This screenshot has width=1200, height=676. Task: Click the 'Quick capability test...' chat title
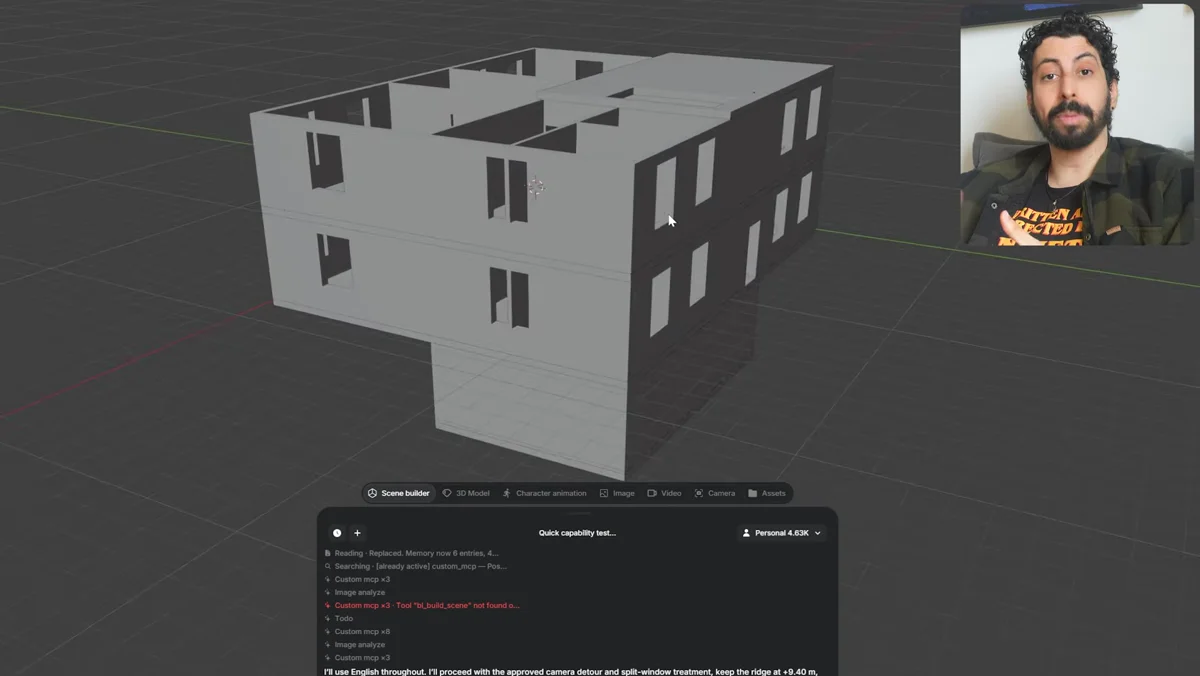click(577, 533)
